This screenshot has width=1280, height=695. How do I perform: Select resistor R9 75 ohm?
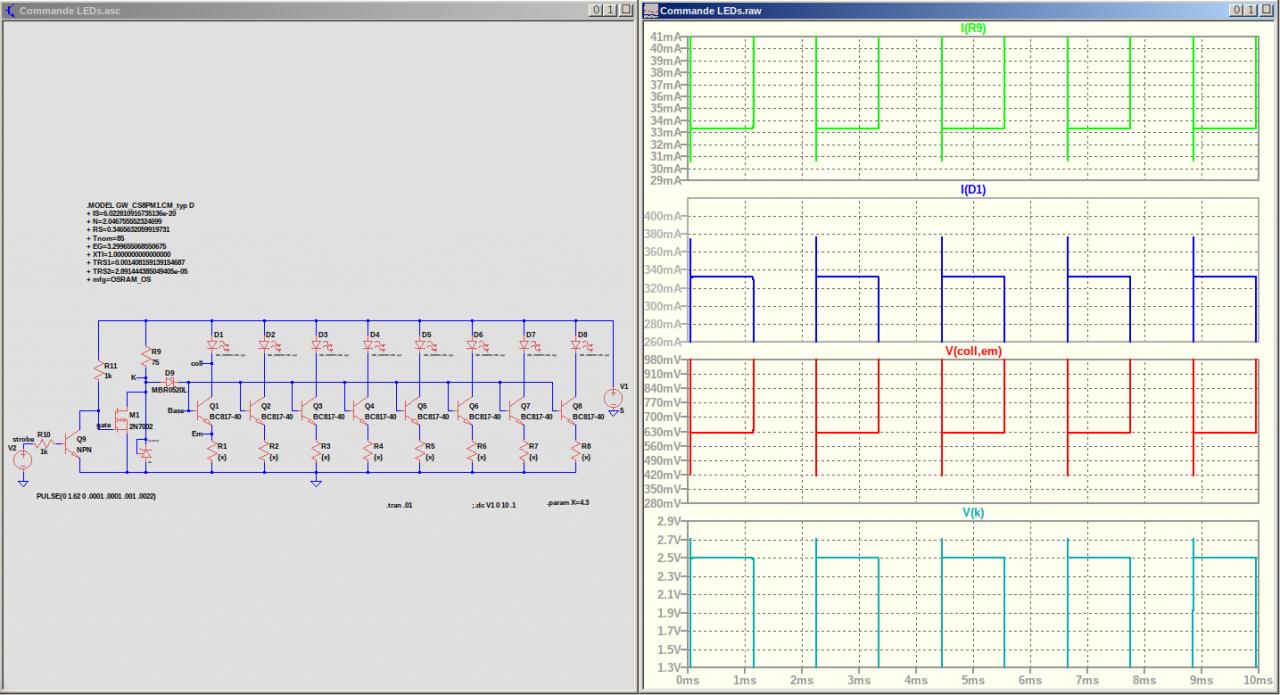coord(147,357)
